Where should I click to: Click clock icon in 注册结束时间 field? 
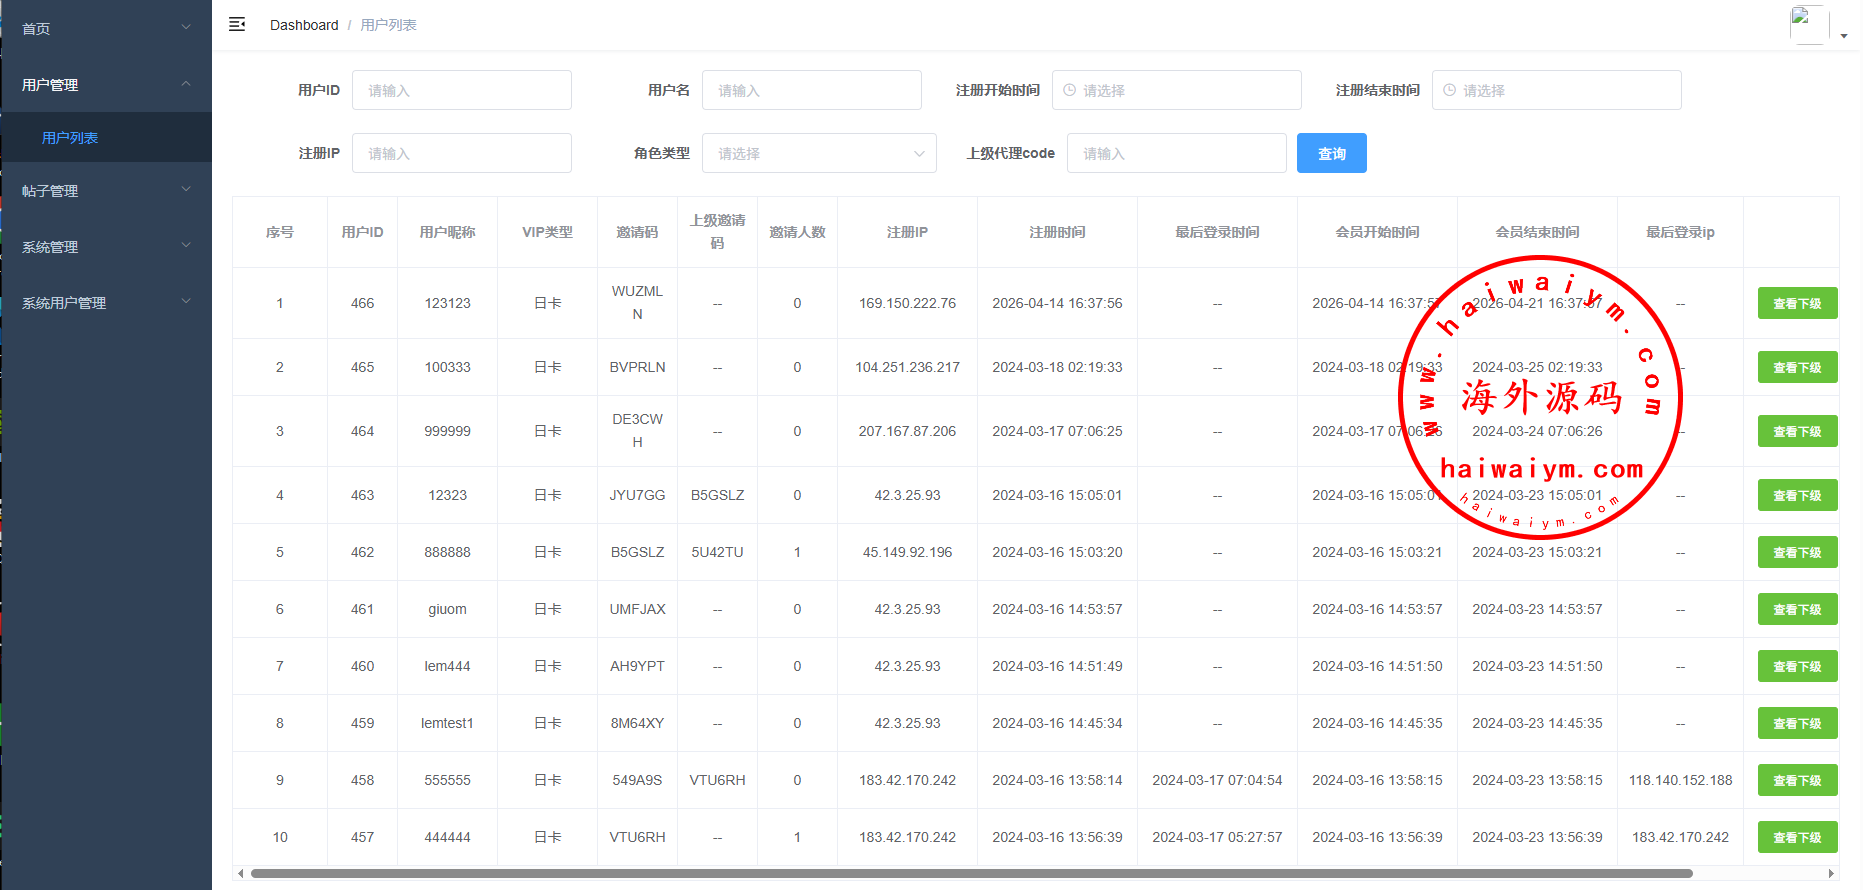point(1449,90)
